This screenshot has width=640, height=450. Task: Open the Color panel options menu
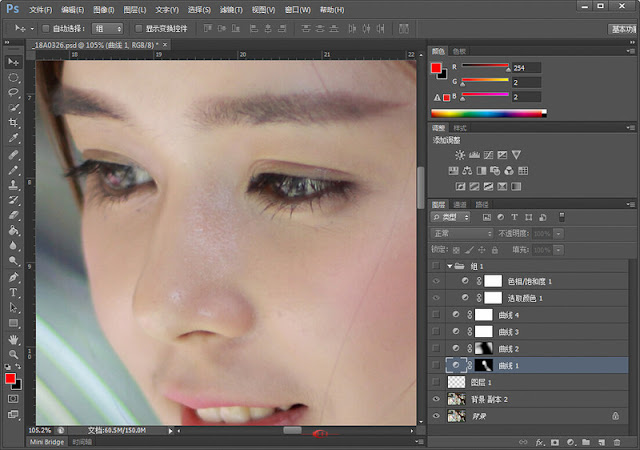(x=631, y=51)
